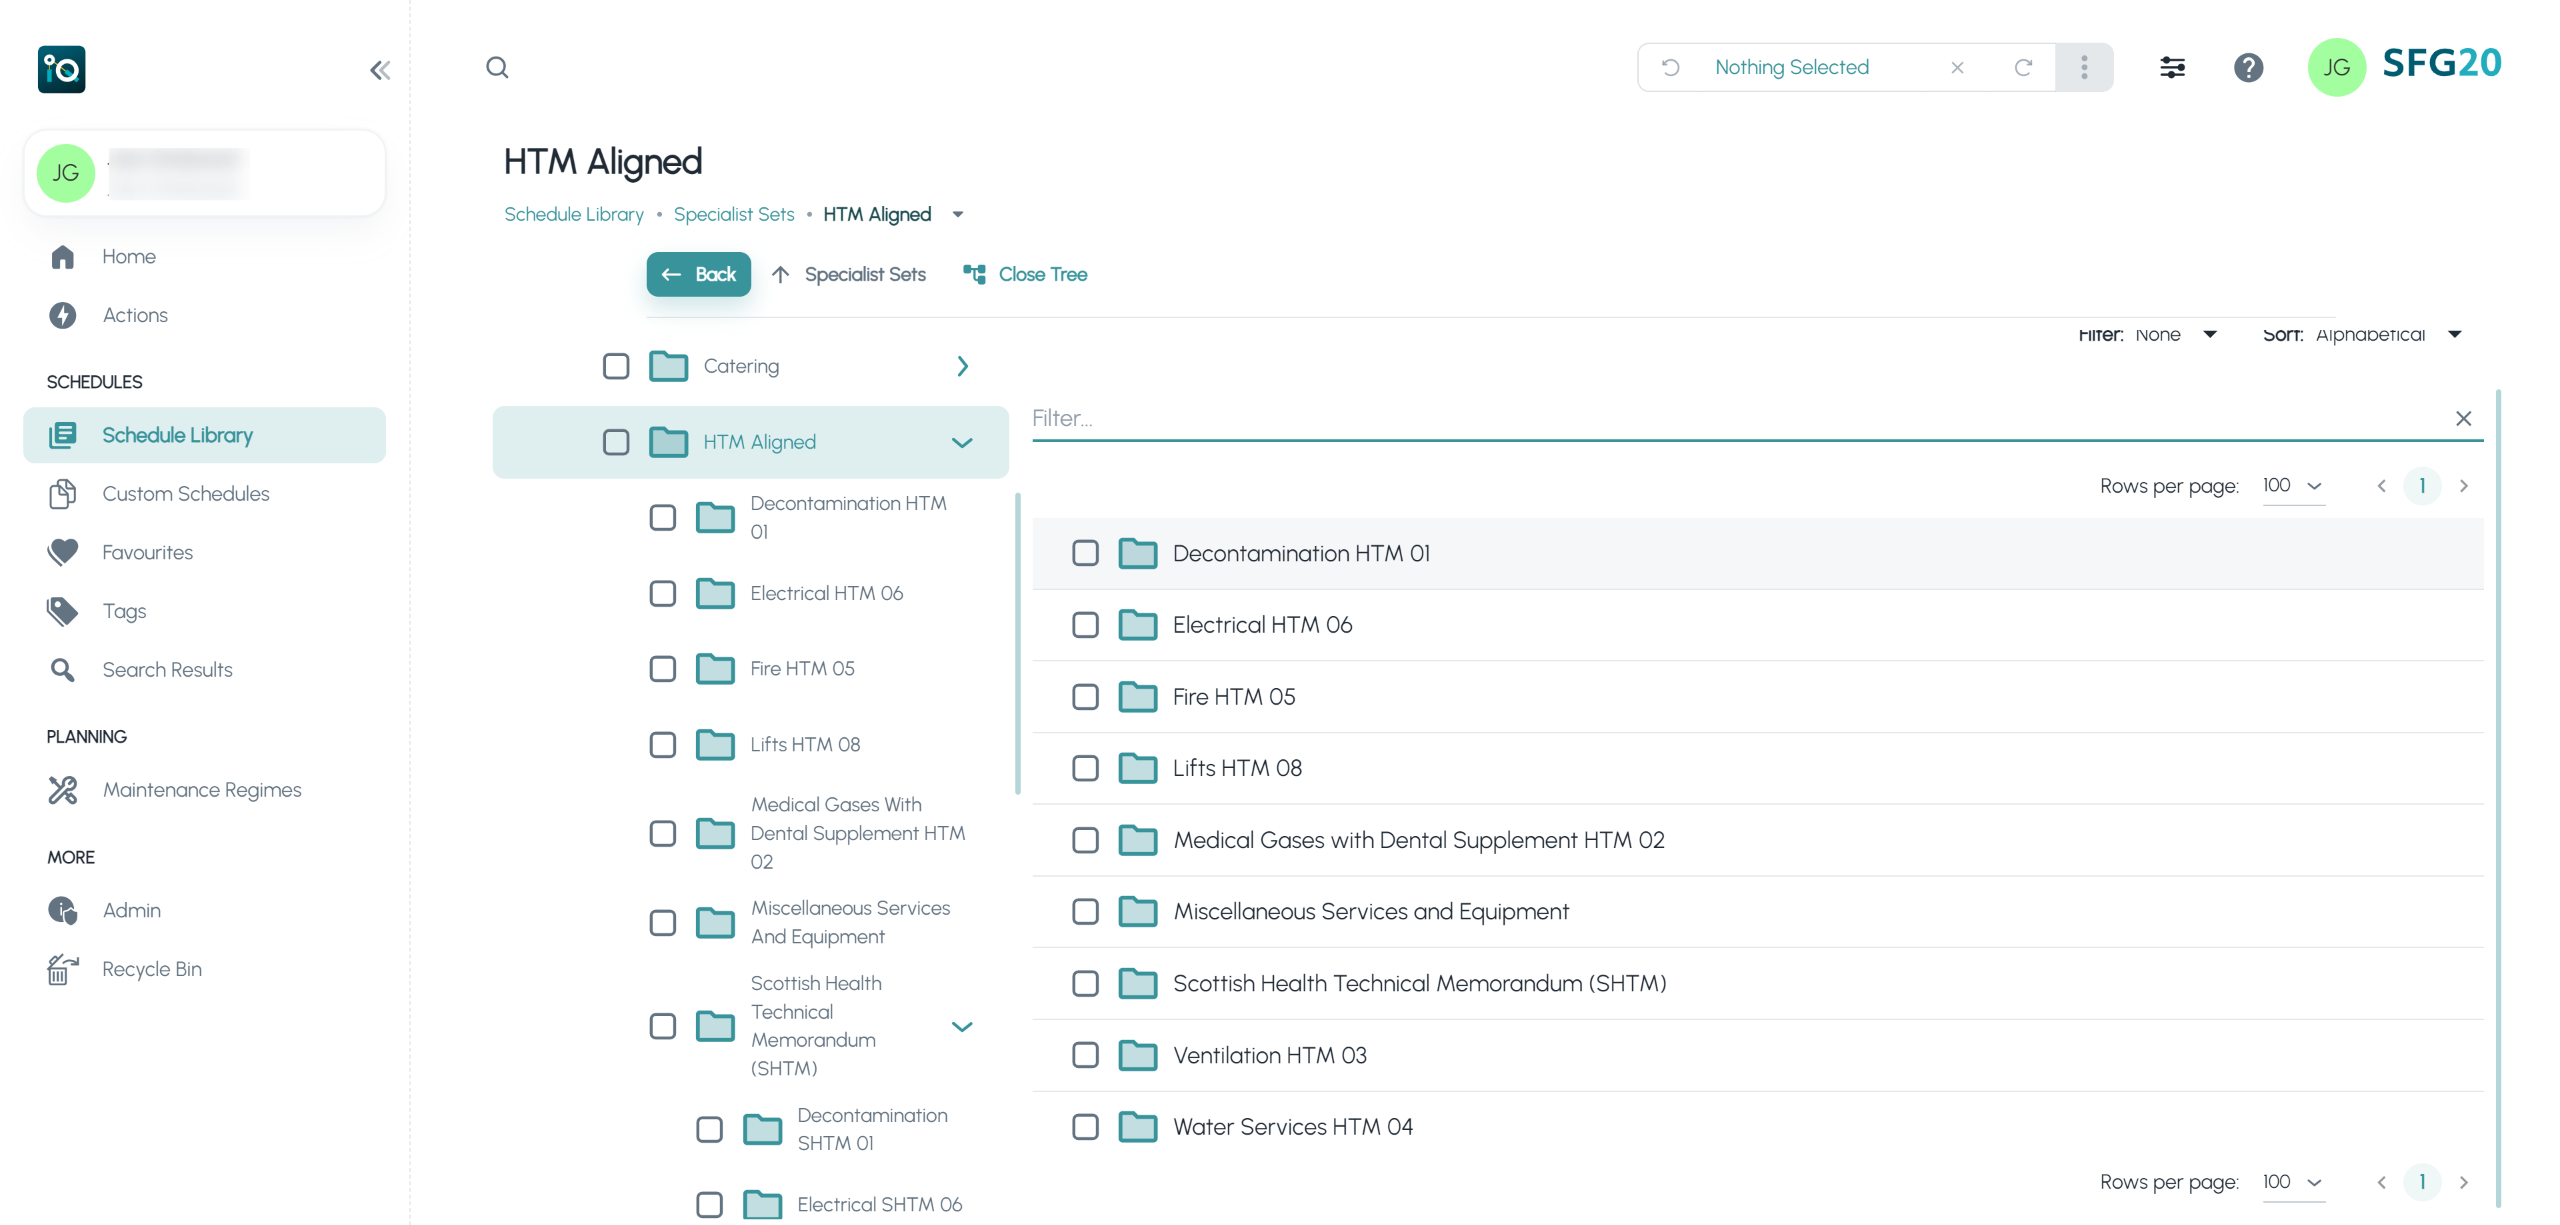The height and width of the screenshot is (1225, 2560).
Task: Click the redo arrow in selection bar
Action: tap(2023, 67)
